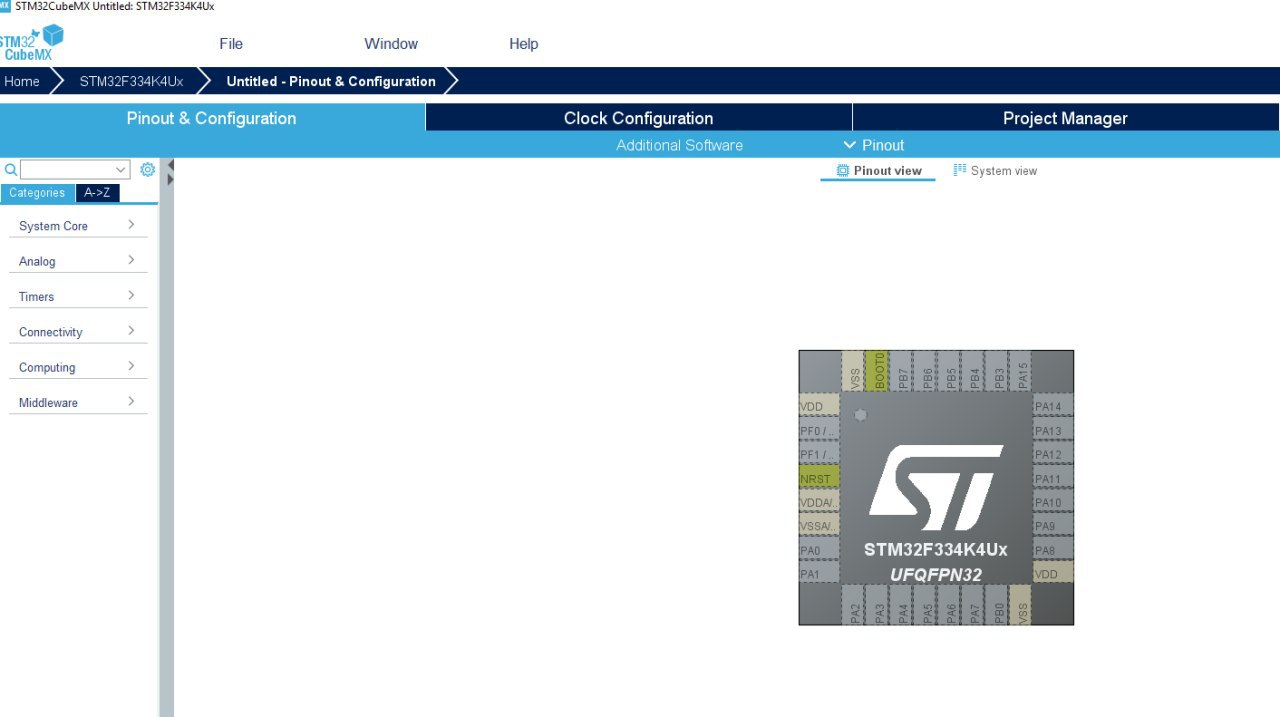
Task: Expand the Timers category
Action: (78, 296)
